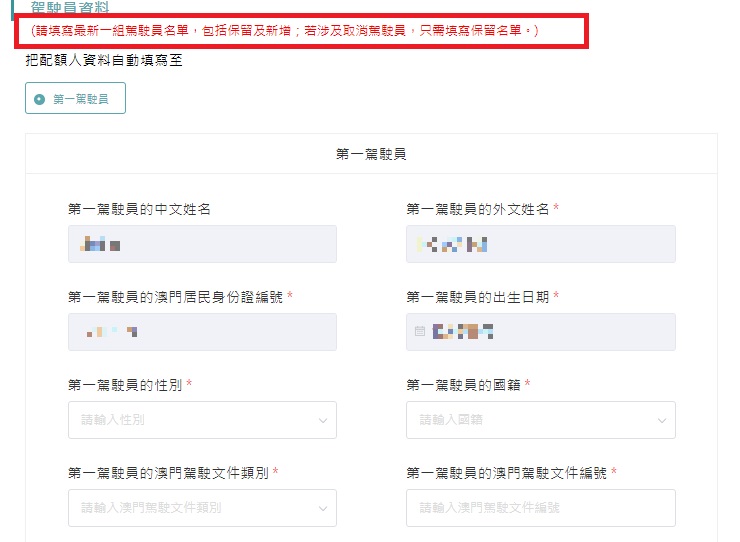The image size is (740, 542).
Task: Click the 第一駕駛員 section header
Action: [x=371, y=155]
